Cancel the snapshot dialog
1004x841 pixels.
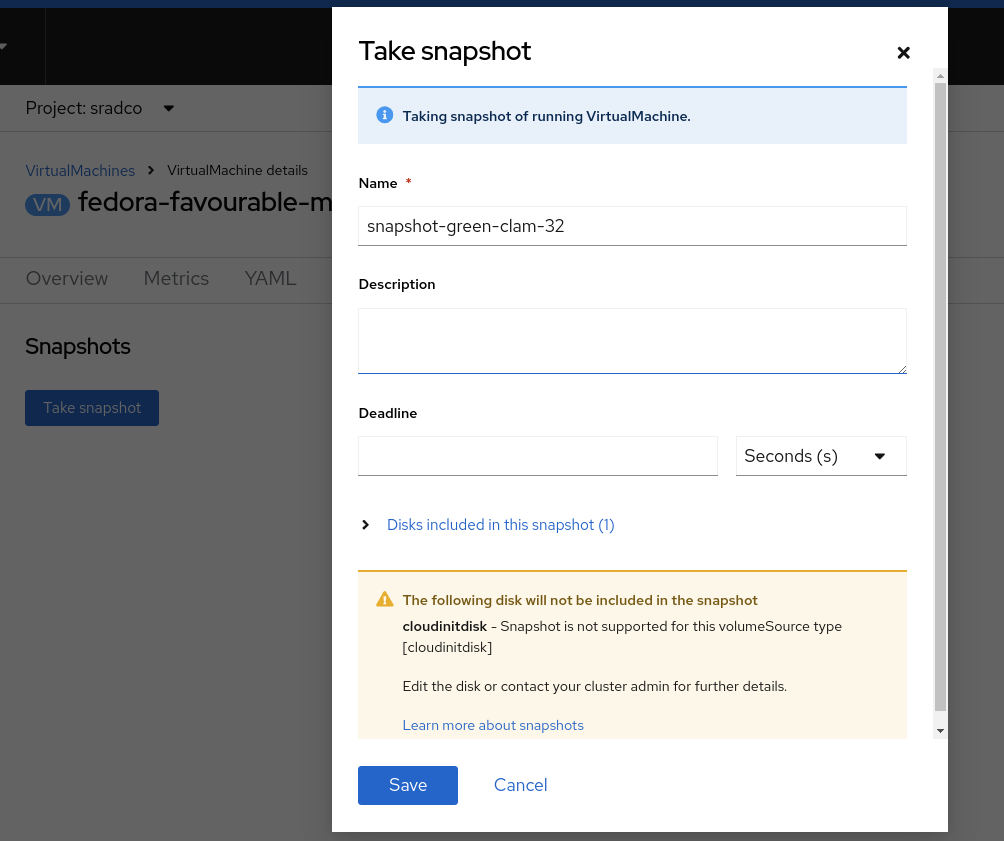point(520,785)
